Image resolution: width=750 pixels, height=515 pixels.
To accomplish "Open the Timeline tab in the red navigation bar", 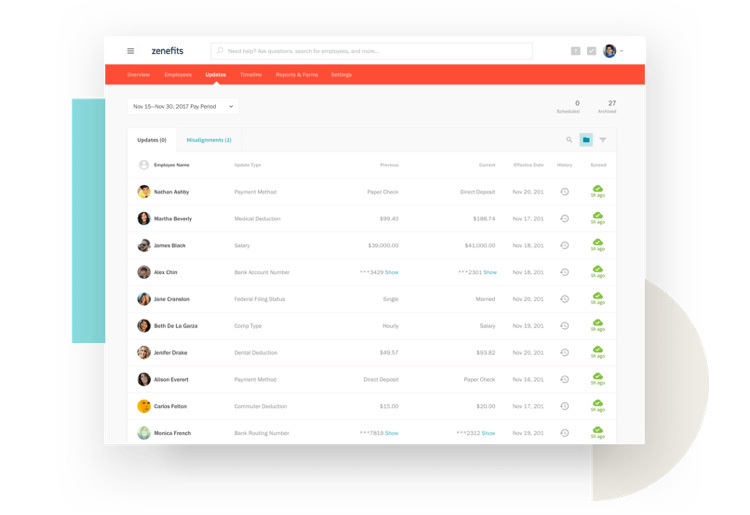I will [250, 75].
